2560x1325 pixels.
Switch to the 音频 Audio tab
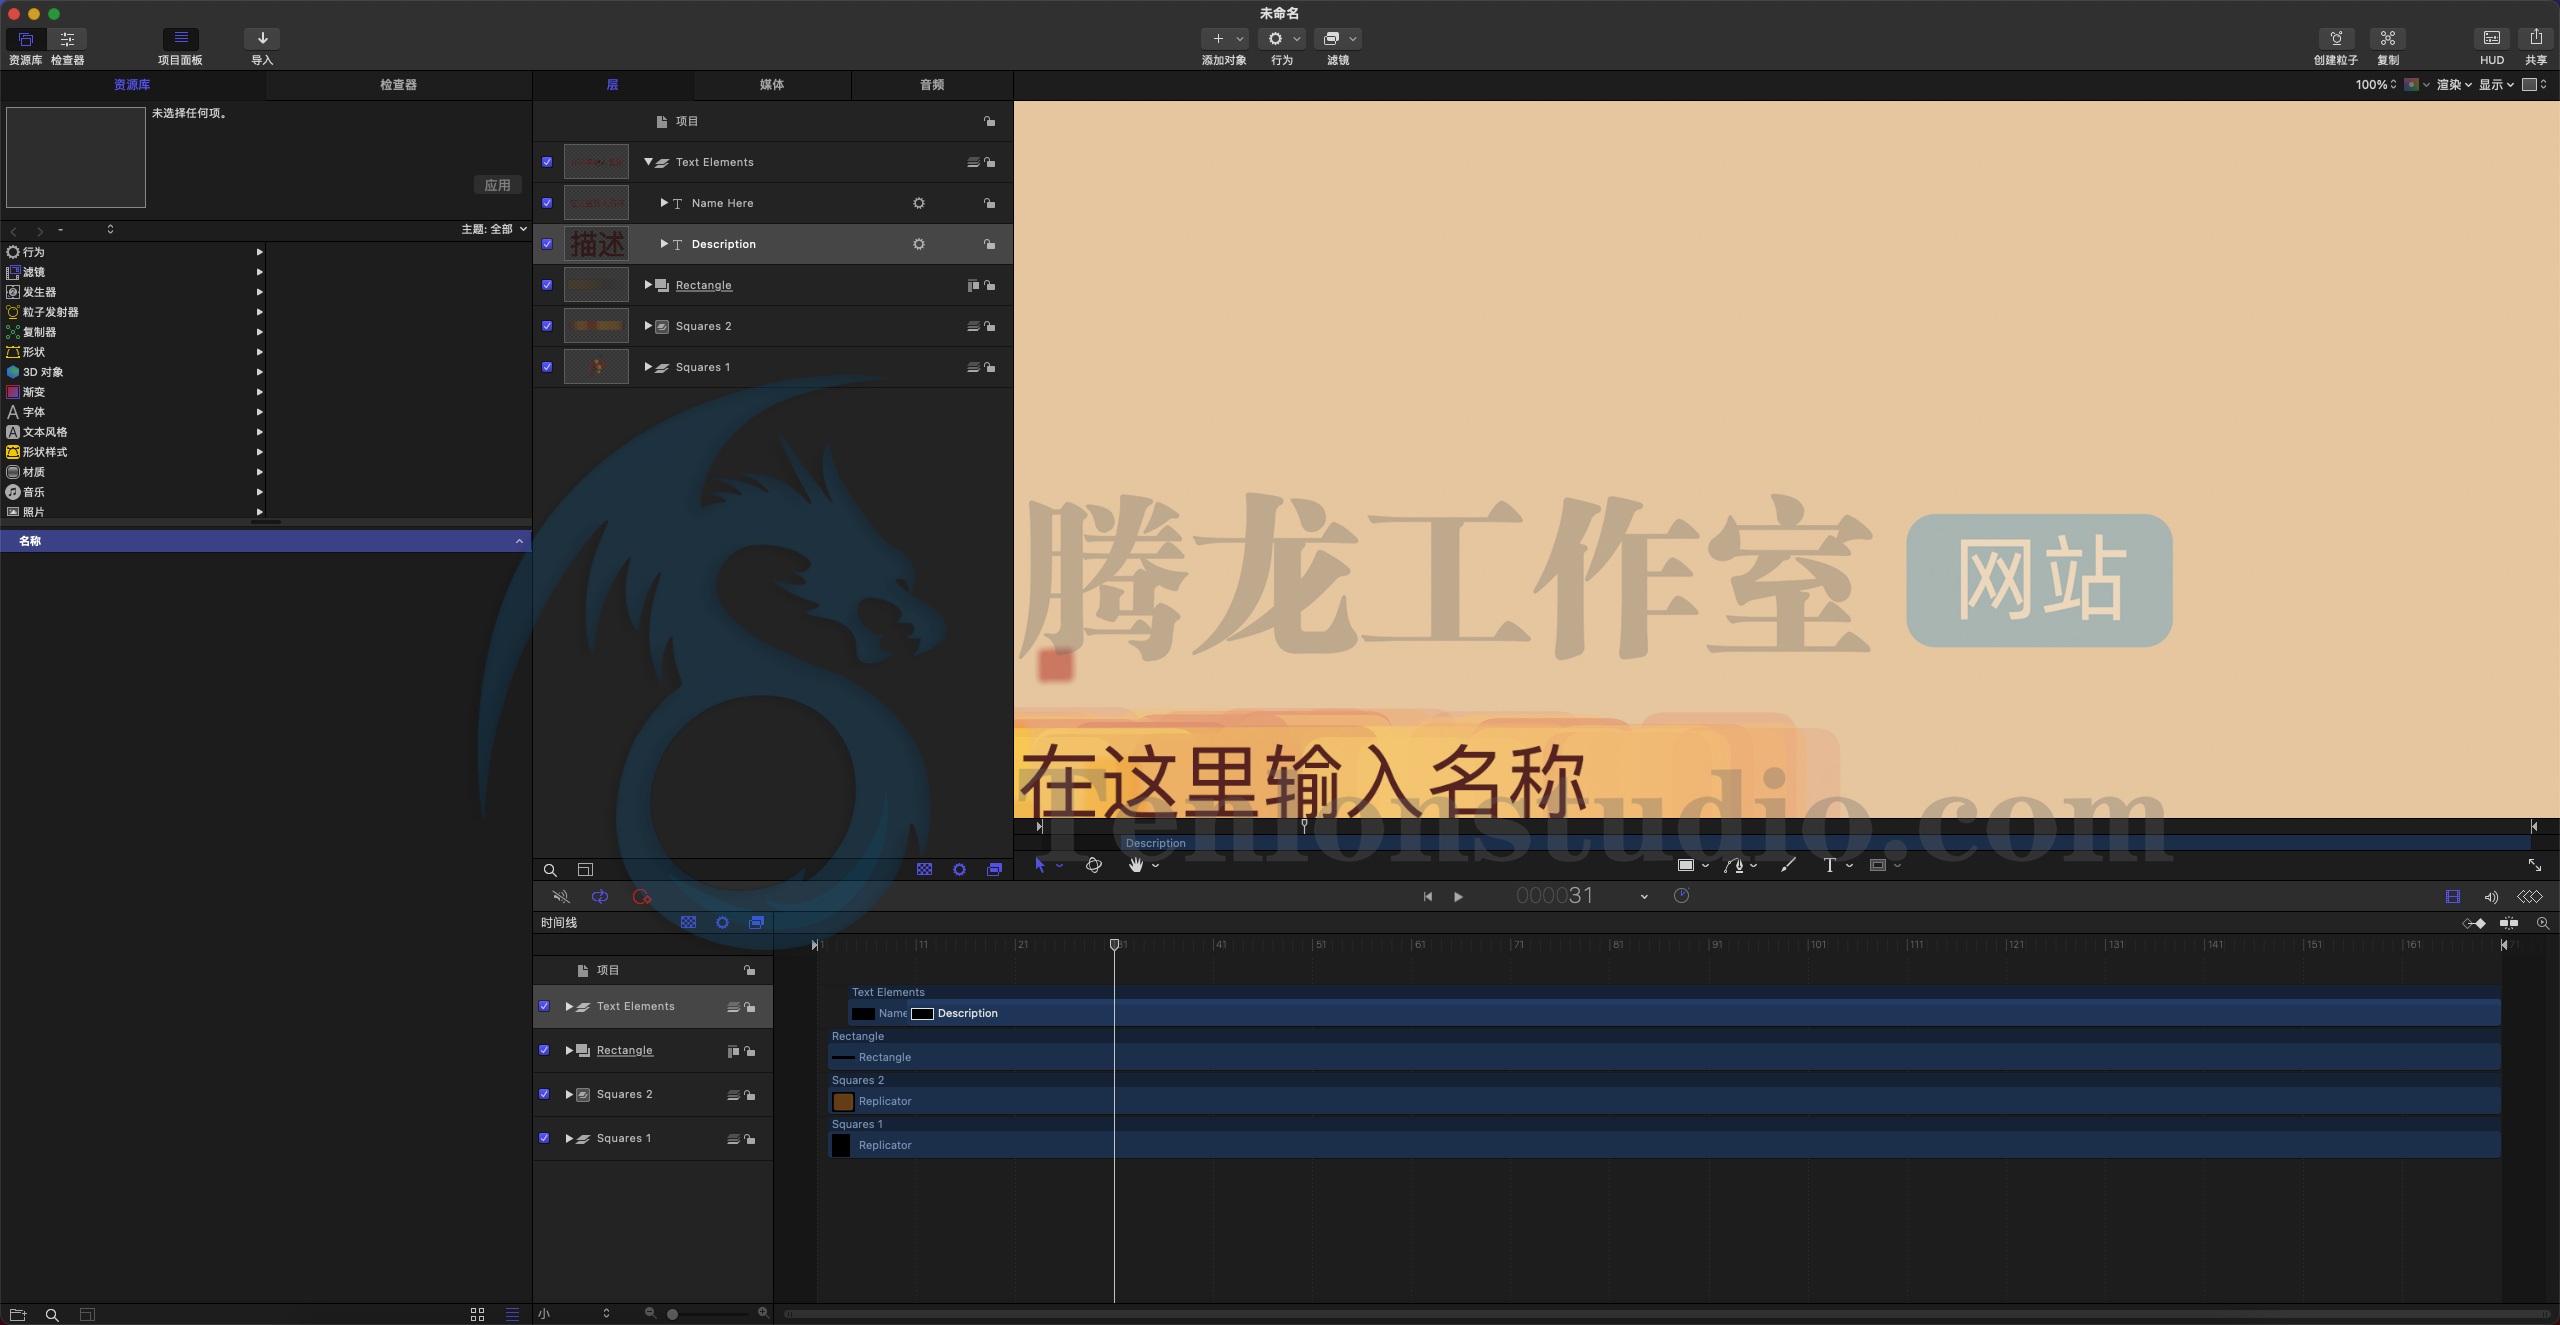coord(932,85)
